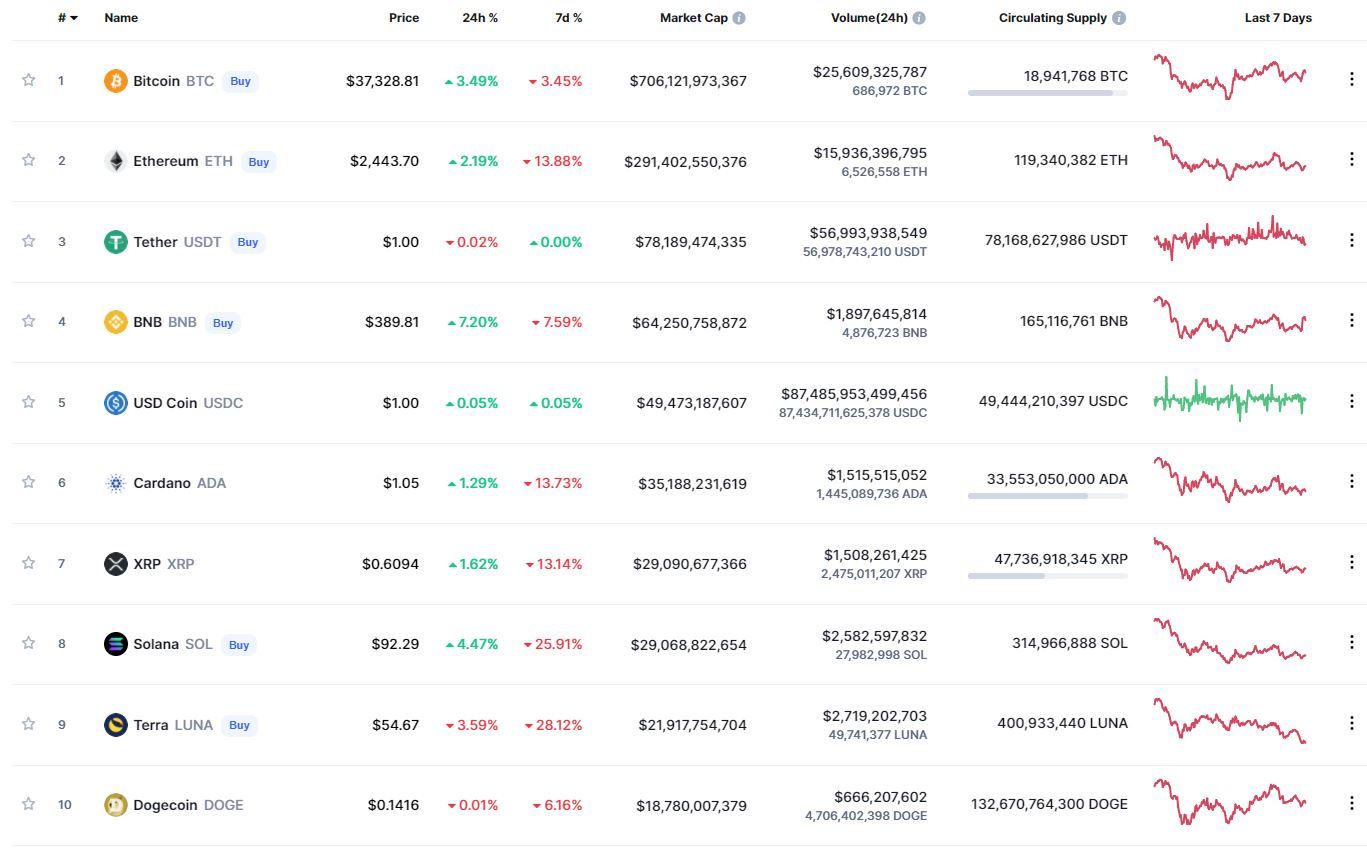
Task: Open the USD Coin name link
Action: point(165,403)
